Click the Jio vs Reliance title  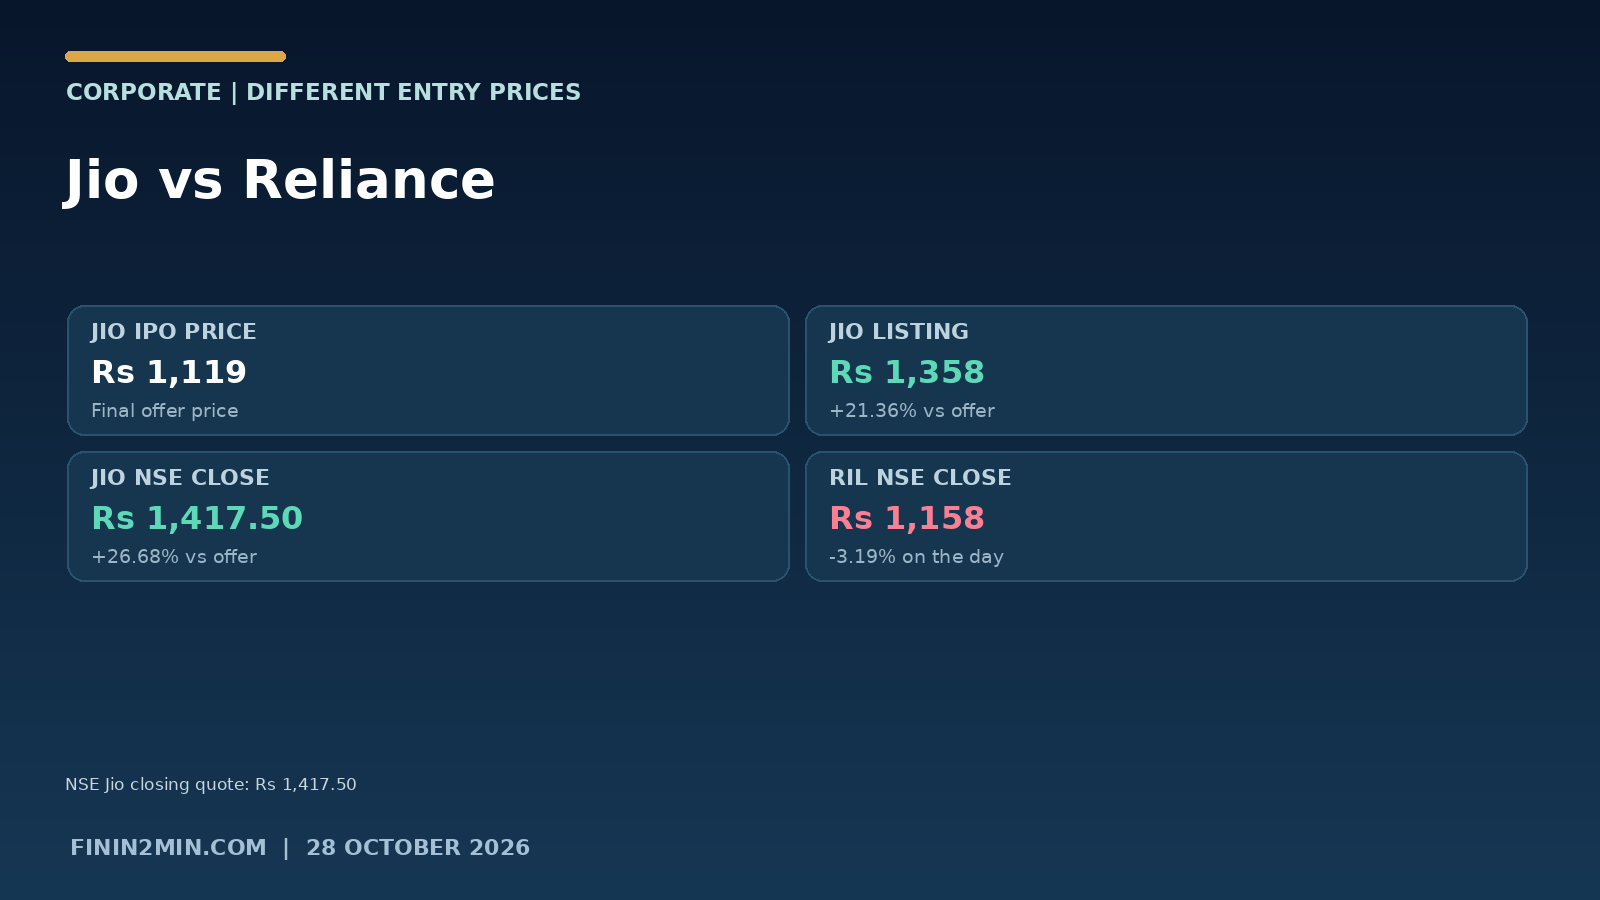[280, 181]
